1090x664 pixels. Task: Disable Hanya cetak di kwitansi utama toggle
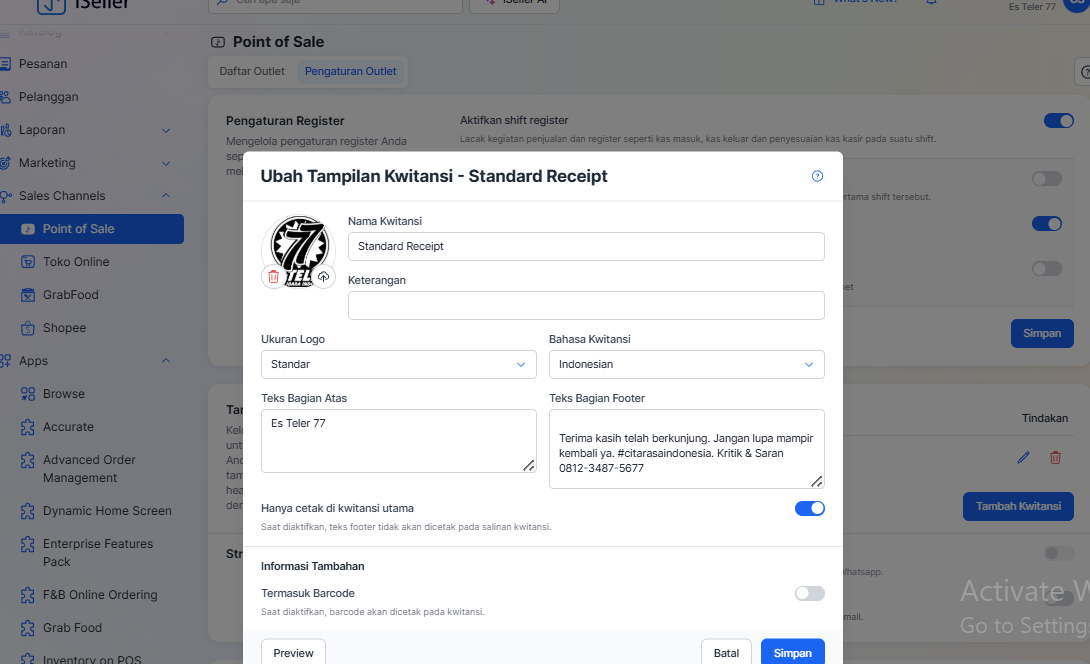pyautogui.click(x=809, y=508)
